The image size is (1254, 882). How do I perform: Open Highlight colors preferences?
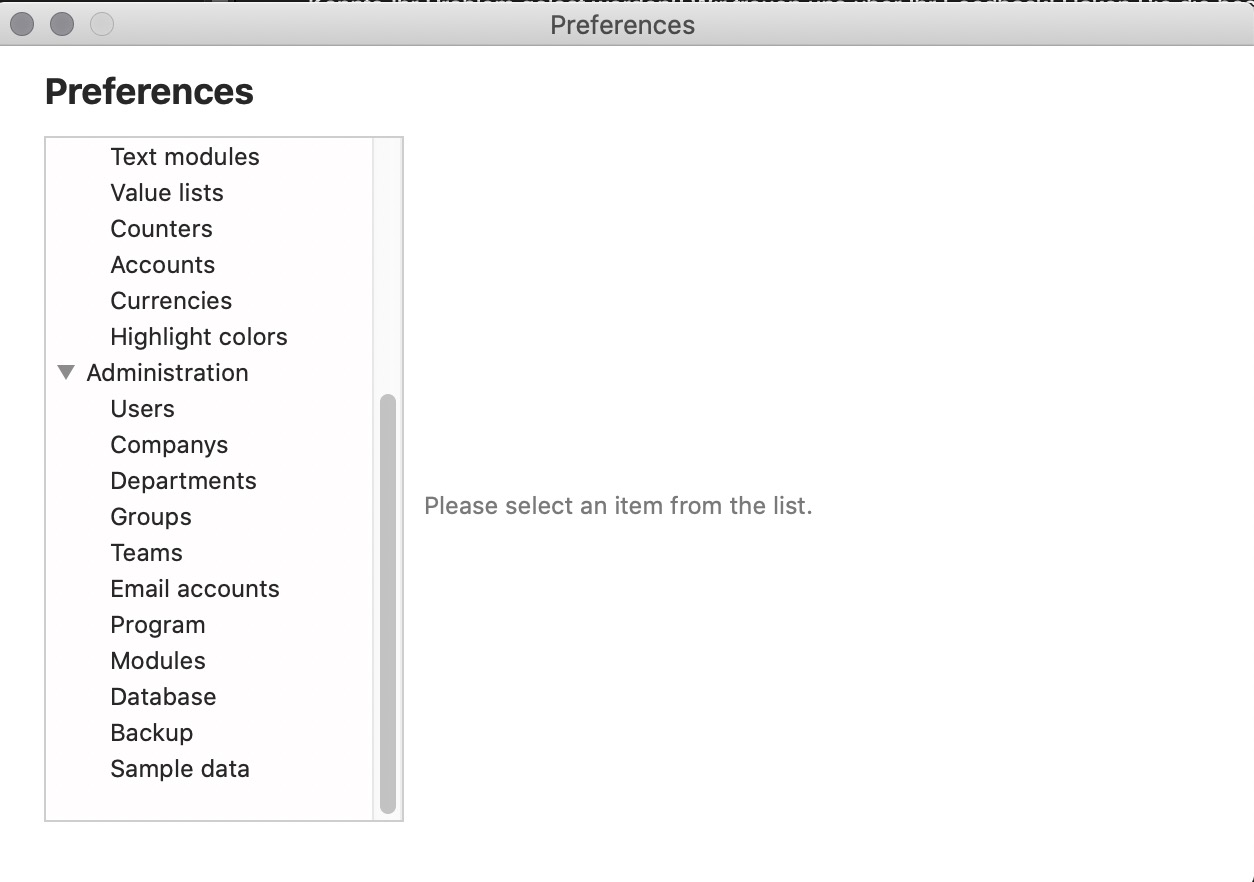tap(199, 337)
